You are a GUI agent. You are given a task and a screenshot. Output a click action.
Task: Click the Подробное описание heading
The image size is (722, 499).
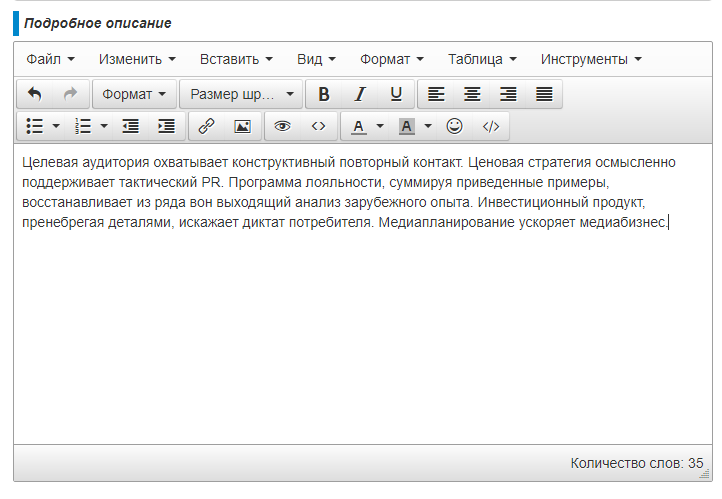click(x=98, y=23)
